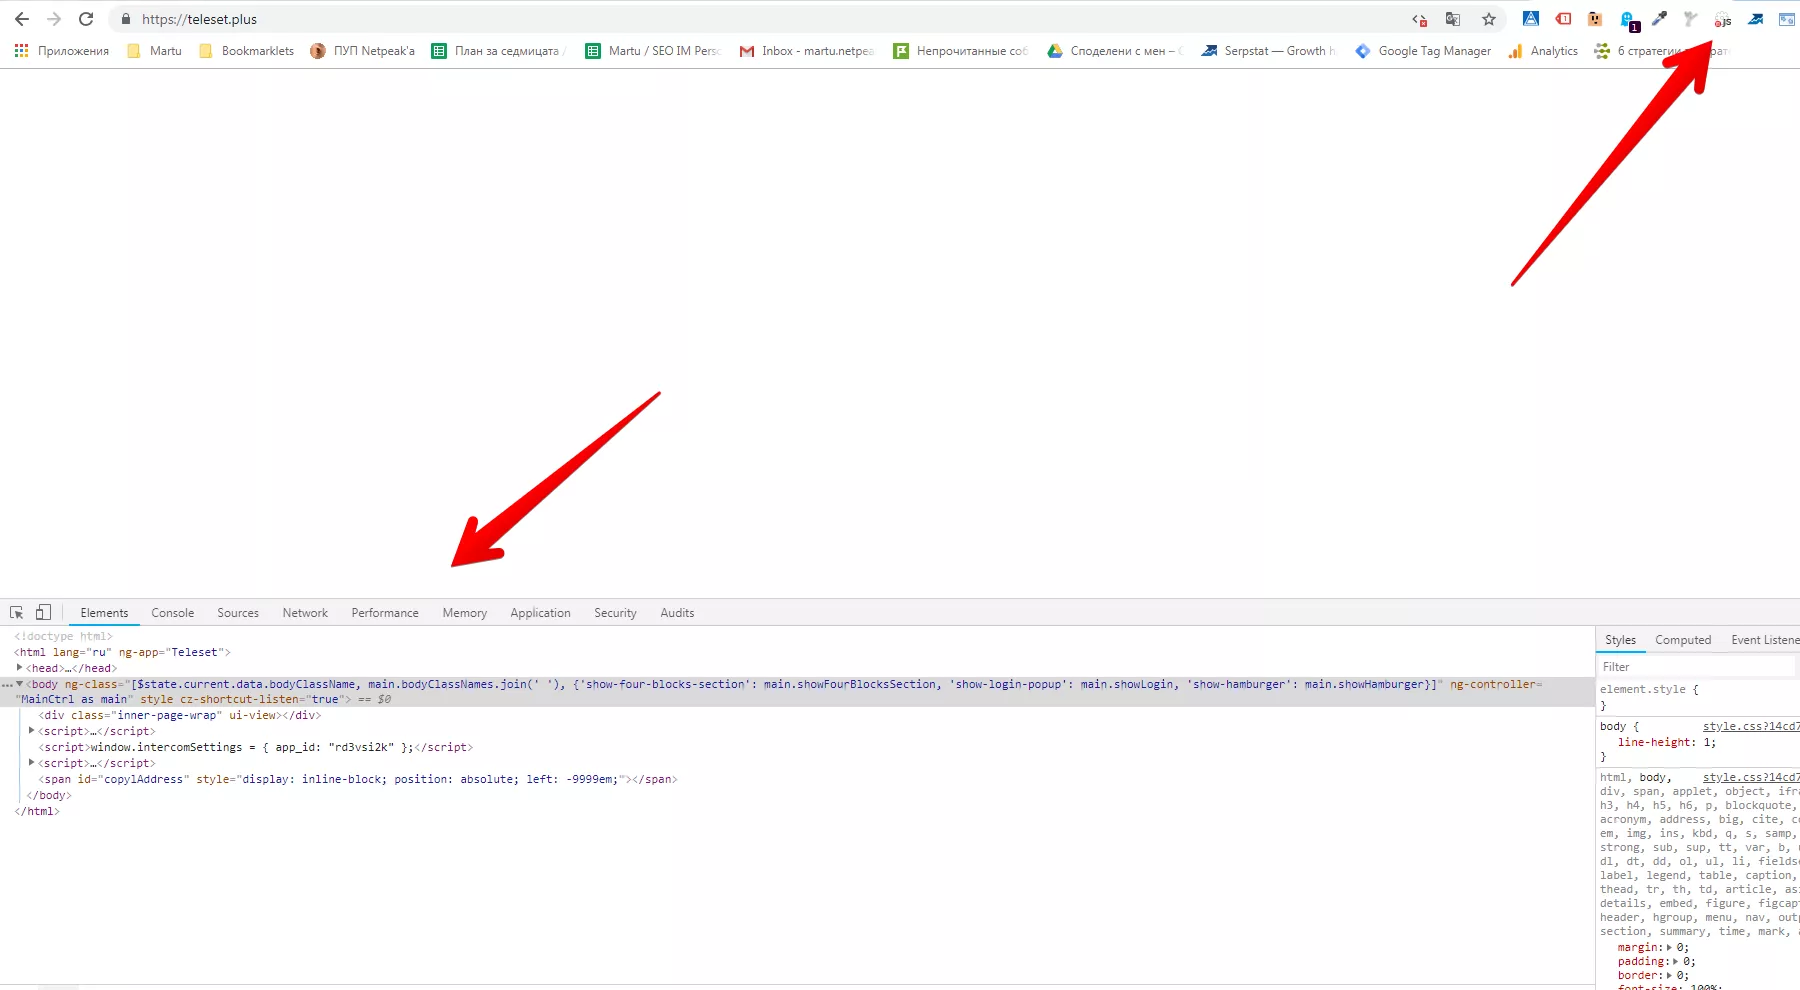Image resolution: width=1800 pixels, height=990 pixels.
Task: Switch to the Sources tab
Action: click(x=238, y=613)
